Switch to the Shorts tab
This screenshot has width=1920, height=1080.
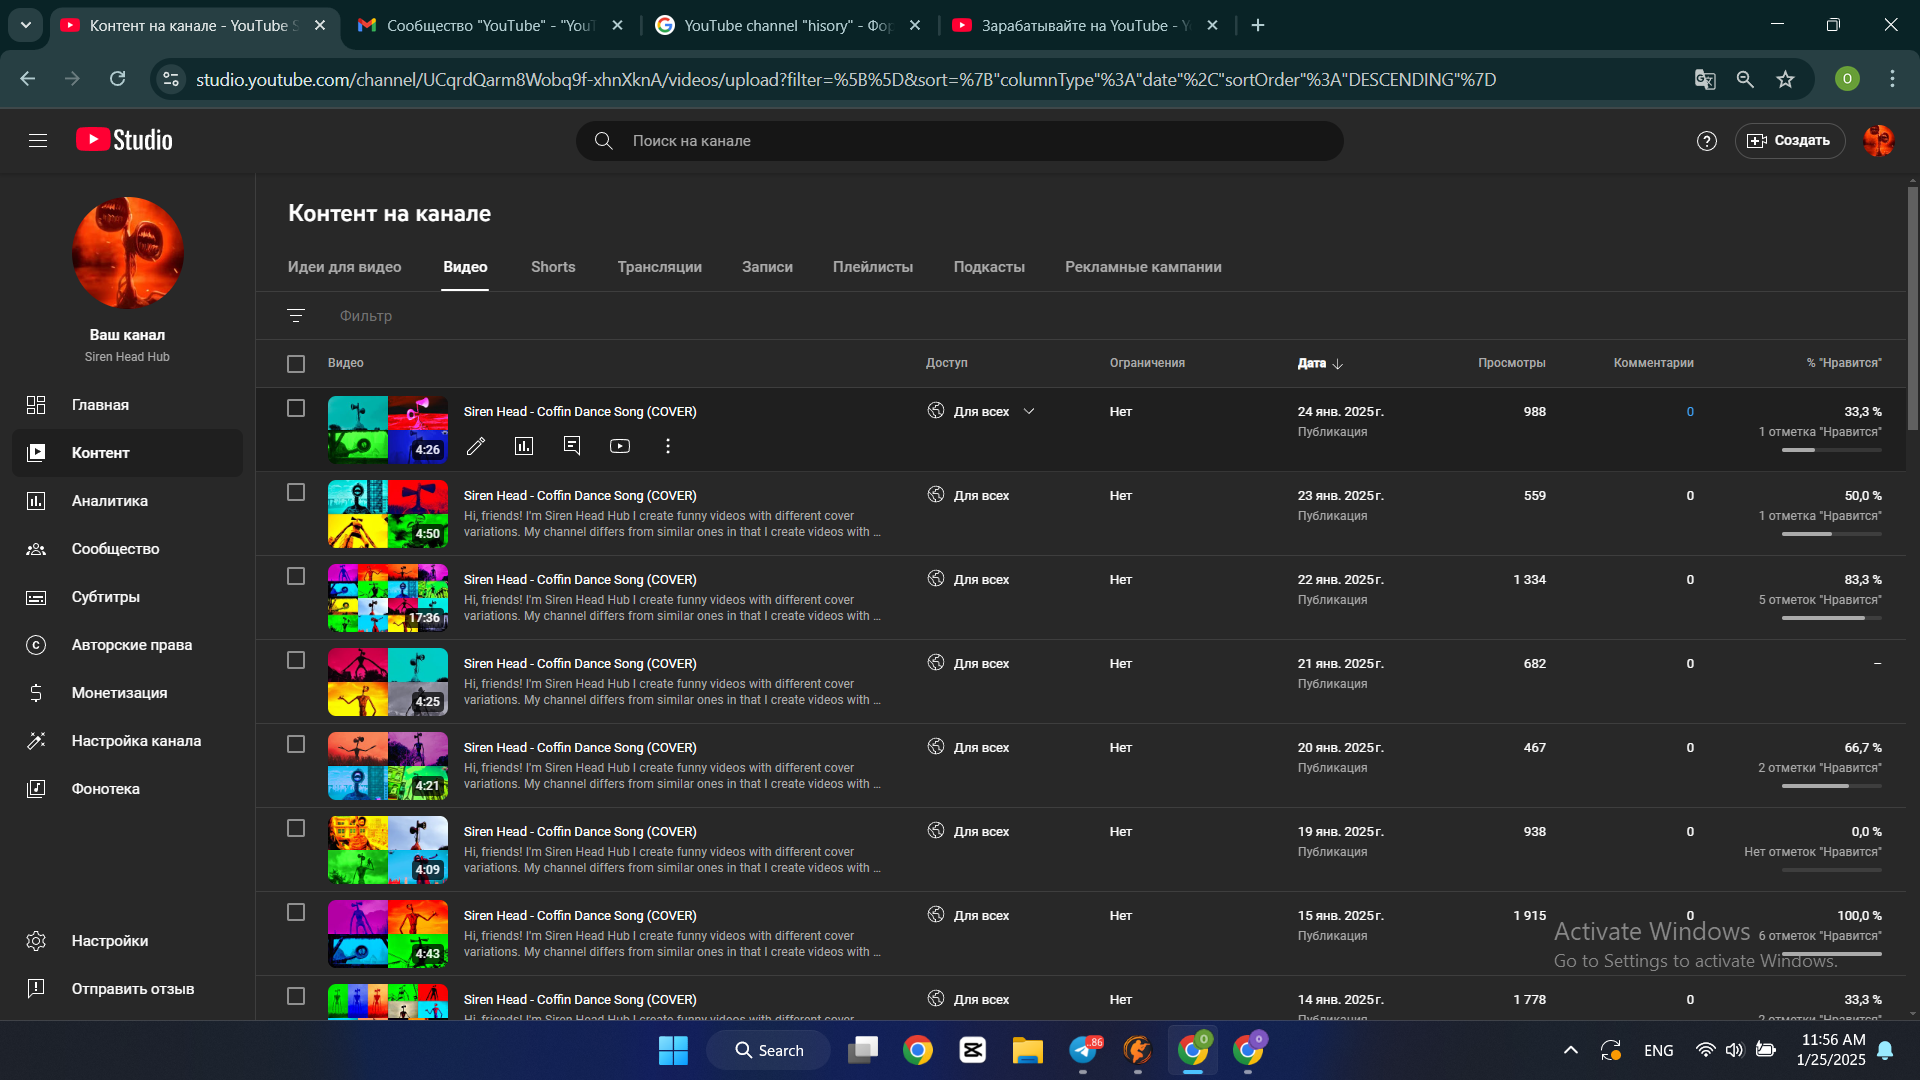click(x=553, y=267)
